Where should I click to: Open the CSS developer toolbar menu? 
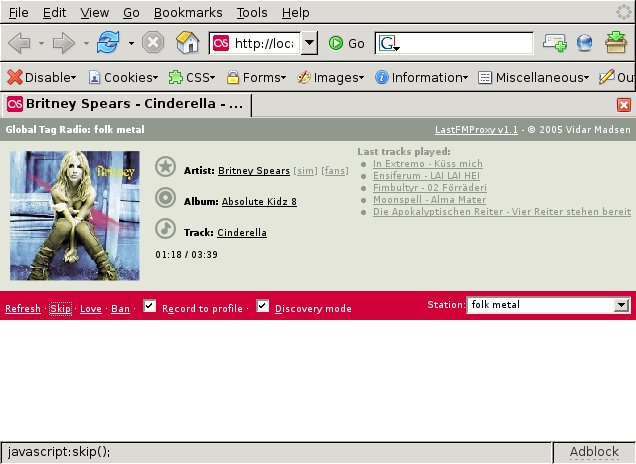click(x=191, y=77)
